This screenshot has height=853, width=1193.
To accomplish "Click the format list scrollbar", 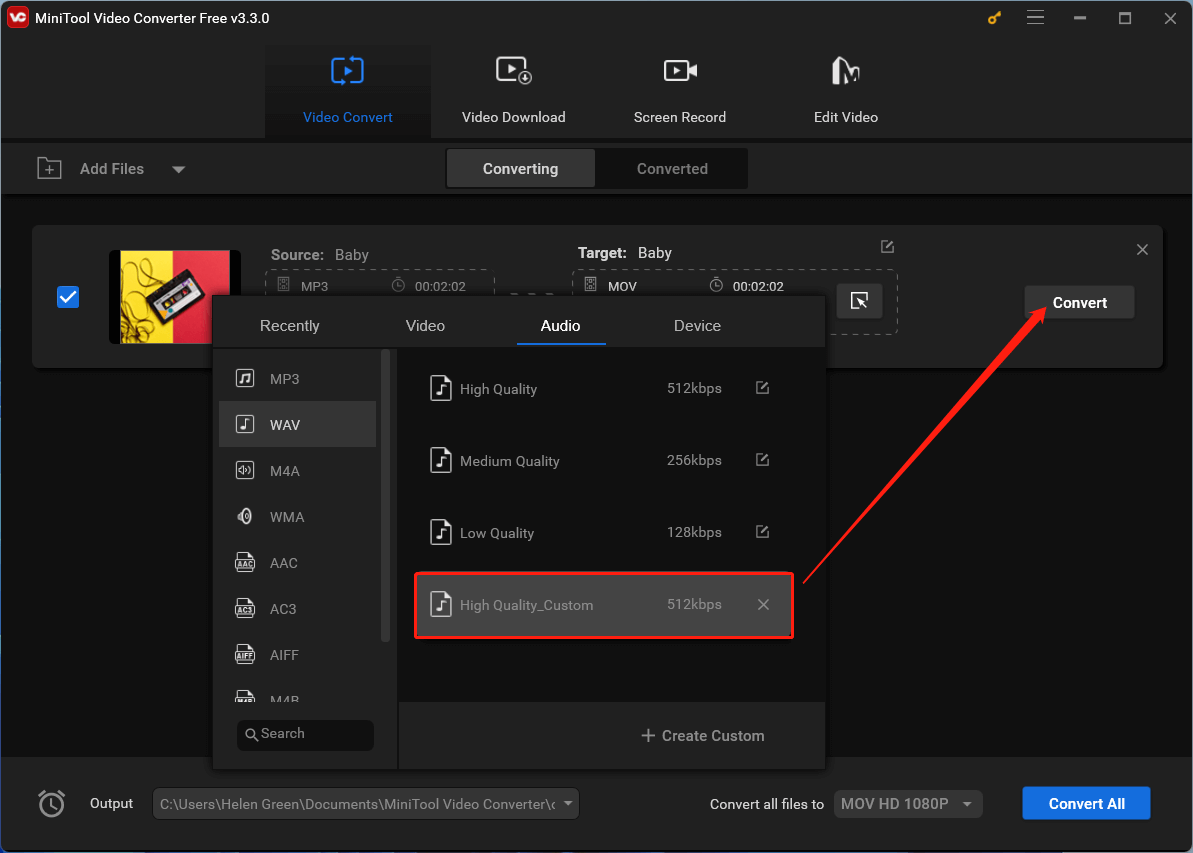I will click(385, 495).
